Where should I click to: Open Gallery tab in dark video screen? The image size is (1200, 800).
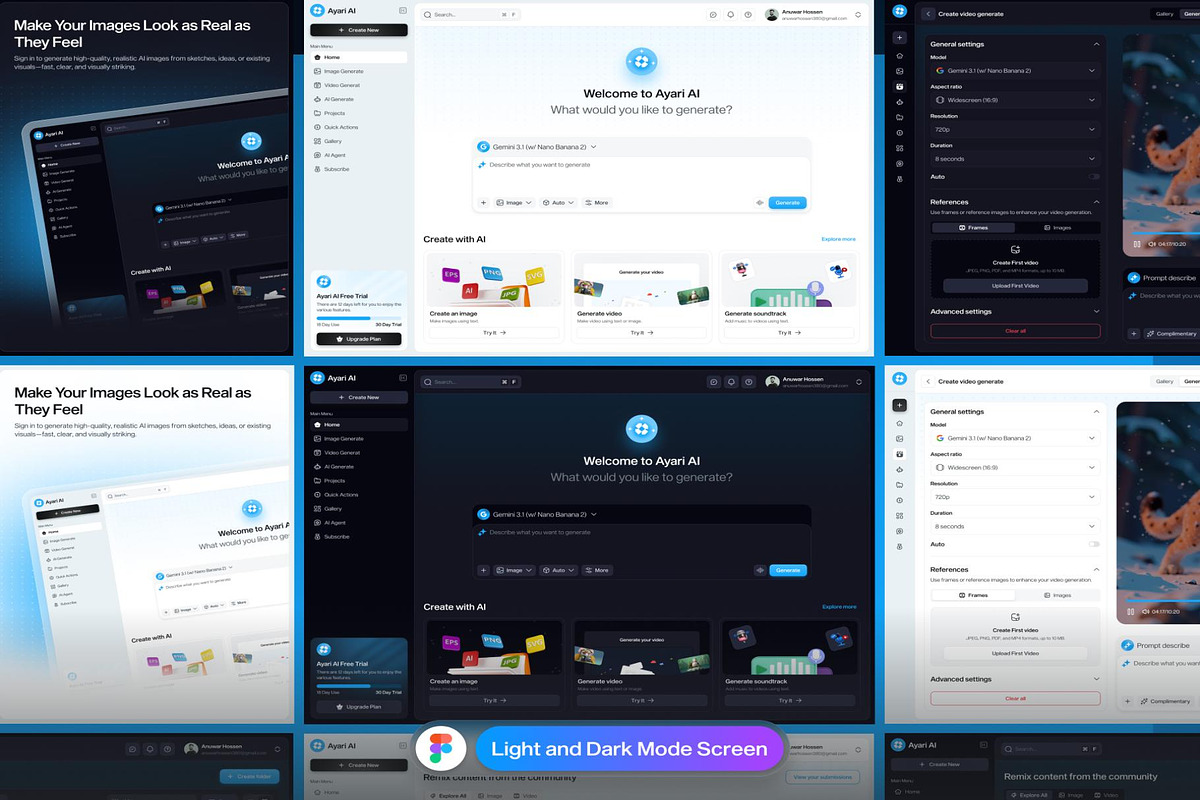click(x=1164, y=14)
